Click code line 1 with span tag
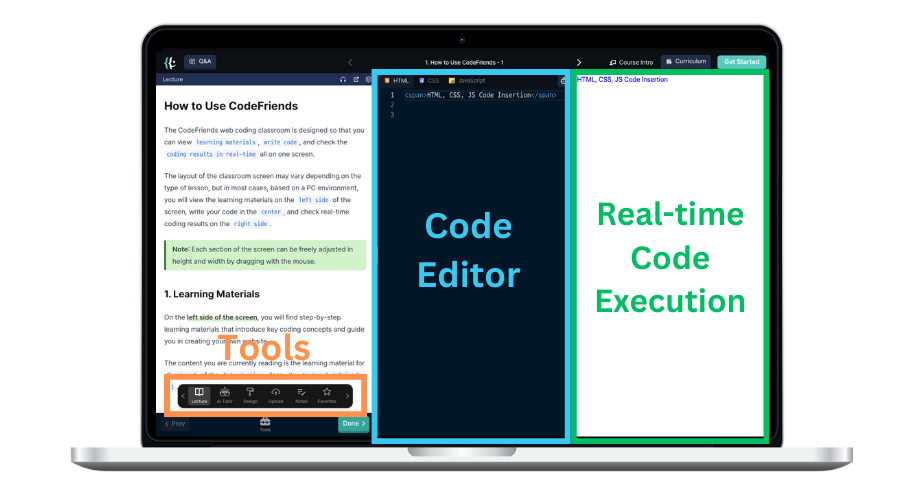 (480, 95)
